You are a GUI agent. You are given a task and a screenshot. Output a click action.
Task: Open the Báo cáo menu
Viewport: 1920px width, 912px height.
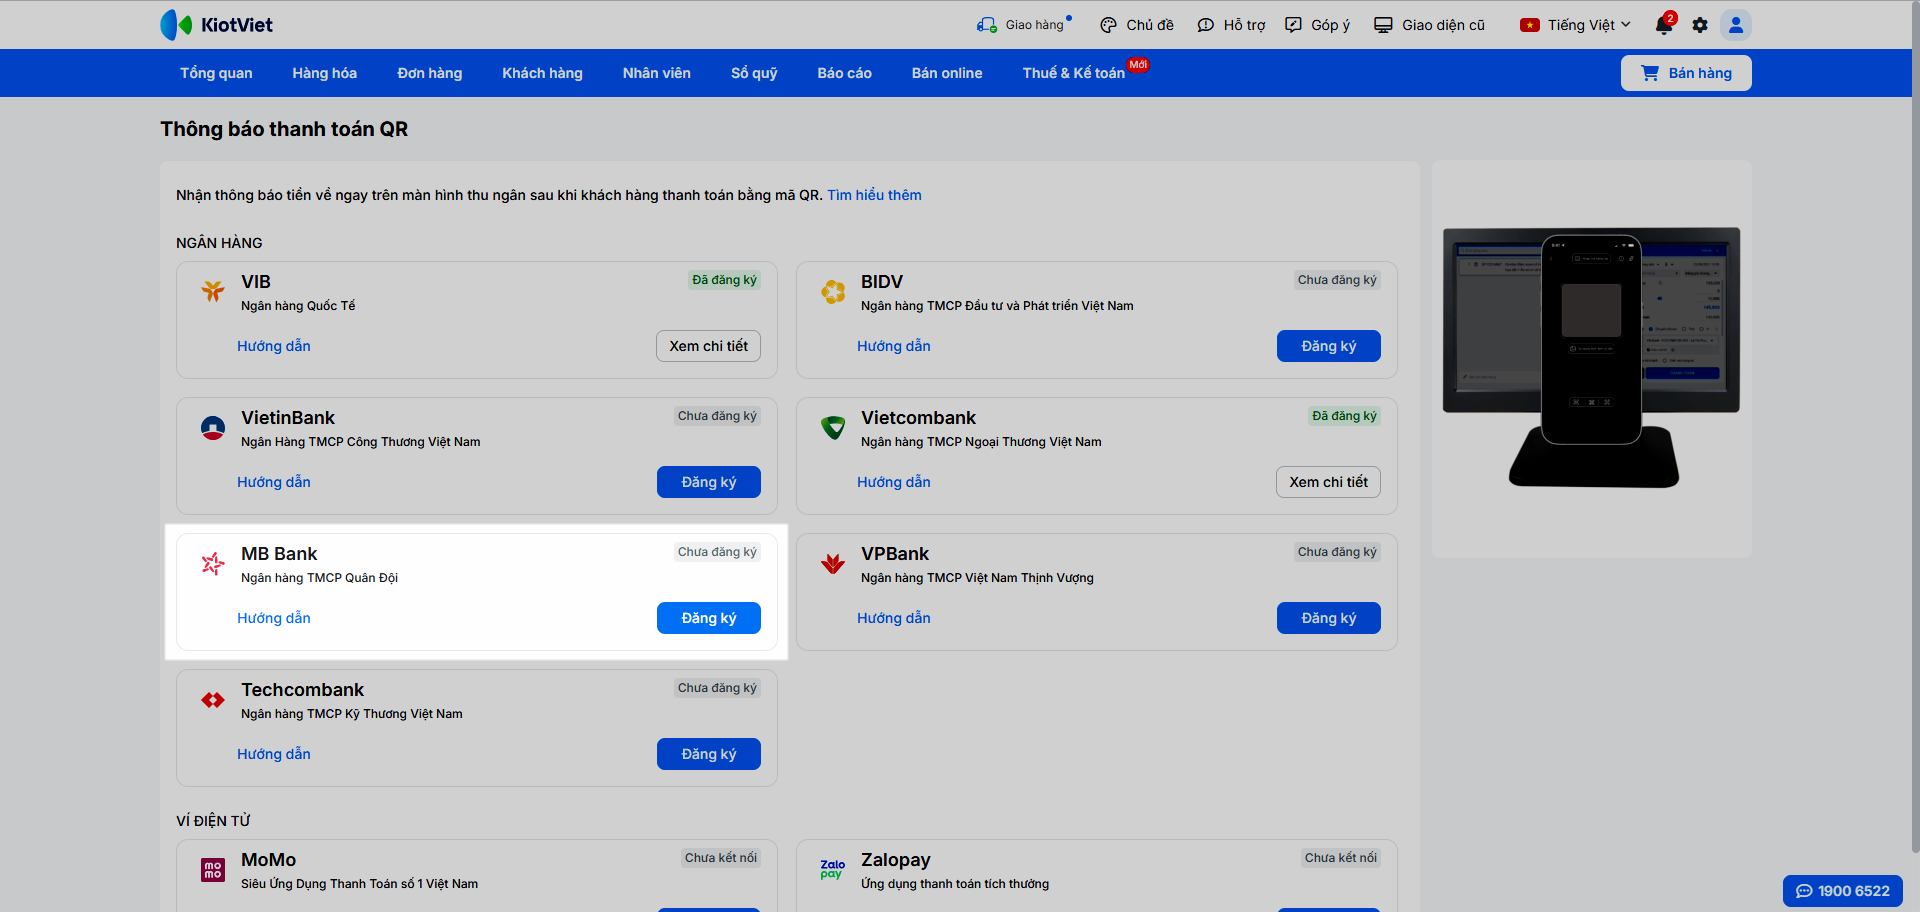(x=845, y=73)
